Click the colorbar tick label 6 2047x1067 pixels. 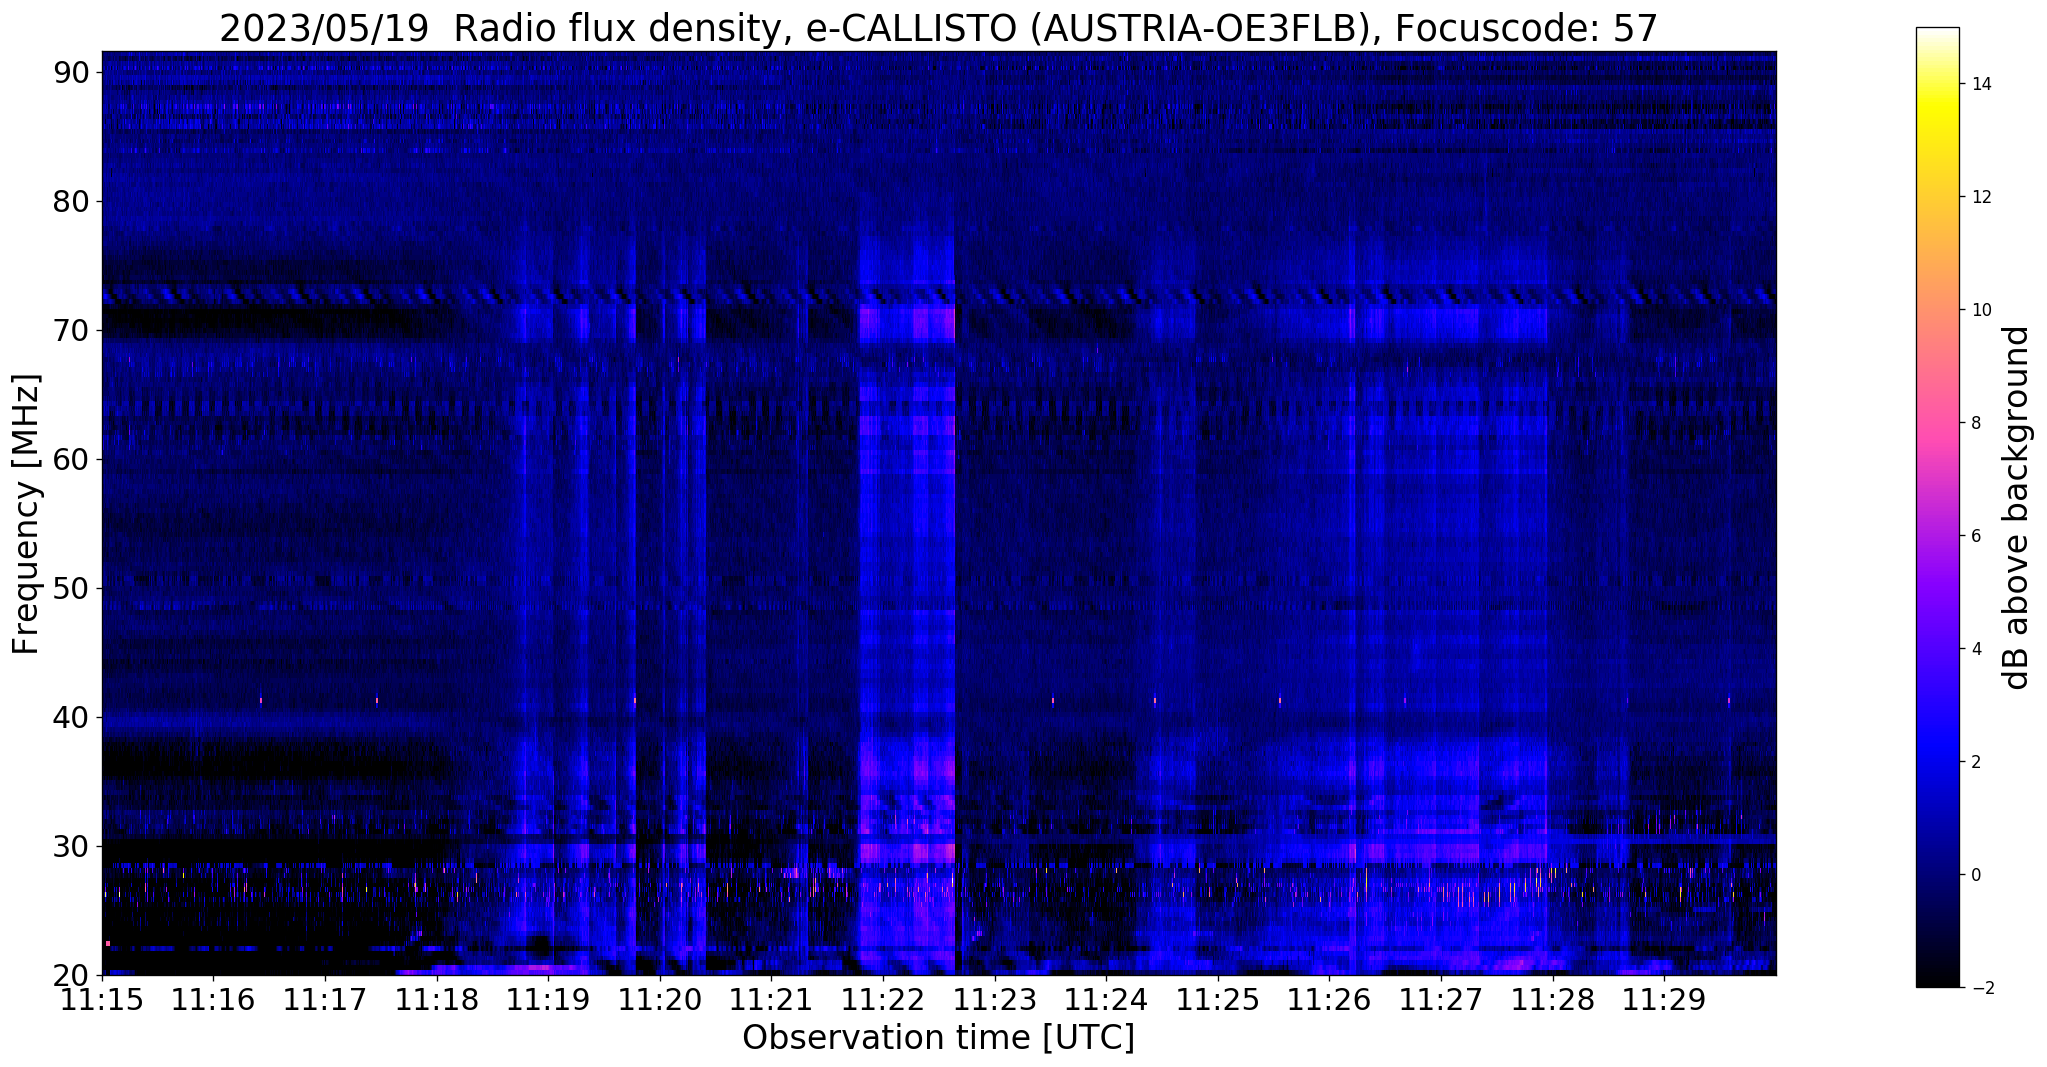tap(1975, 536)
